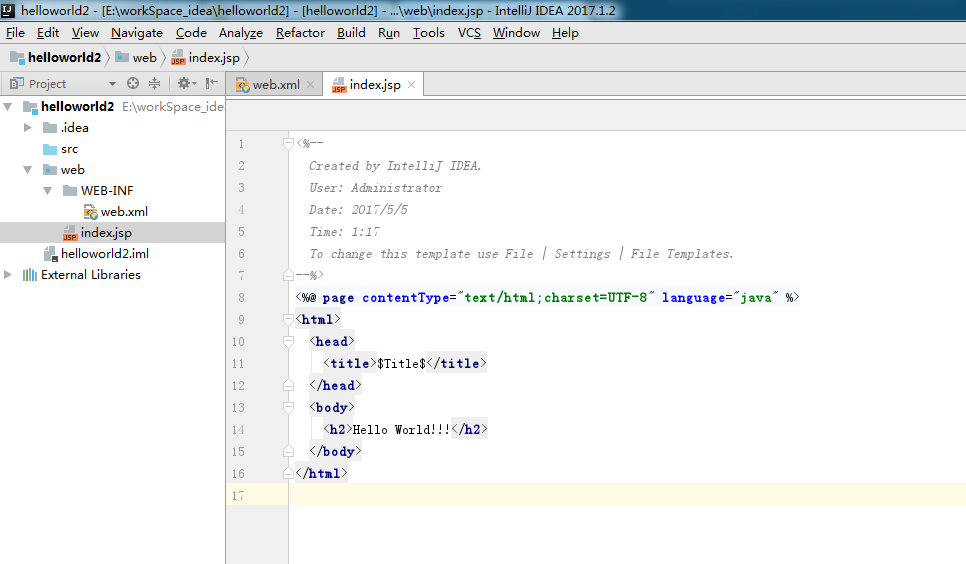
Task: Switch to the web.xml tab
Action: click(274, 84)
